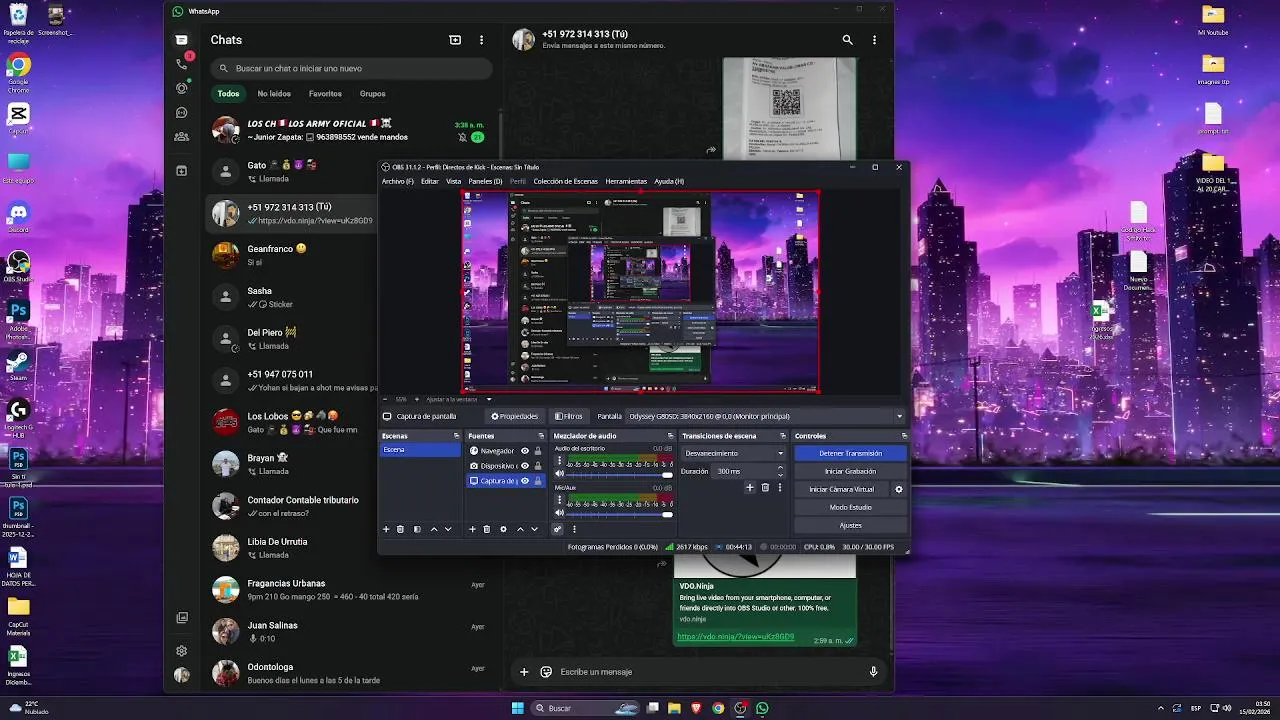Open Propiedades for the selected source
The image size is (1280, 720).
tap(514, 416)
